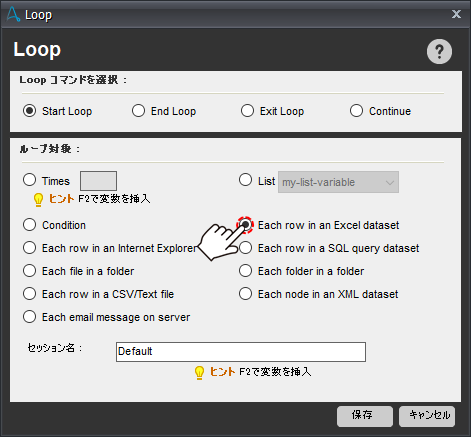Click the 保存 save button

tap(365, 416)
